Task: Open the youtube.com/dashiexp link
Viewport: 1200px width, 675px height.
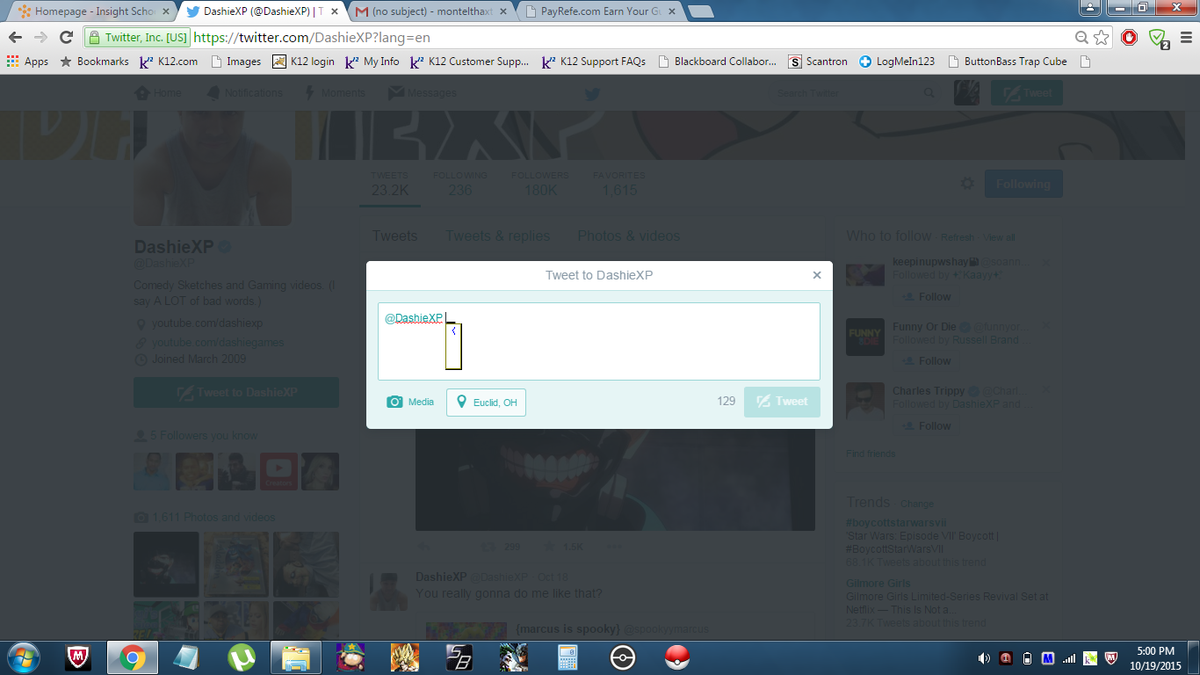Action: tap(207, 324)
